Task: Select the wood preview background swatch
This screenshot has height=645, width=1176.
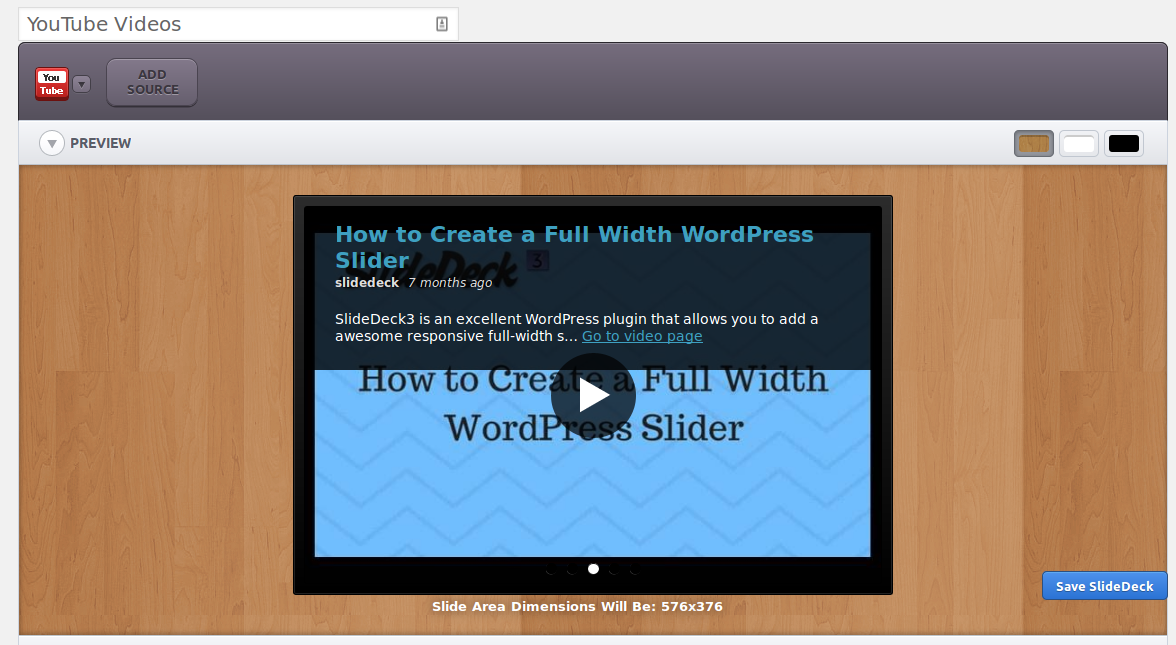Action: click(1034, 143)
